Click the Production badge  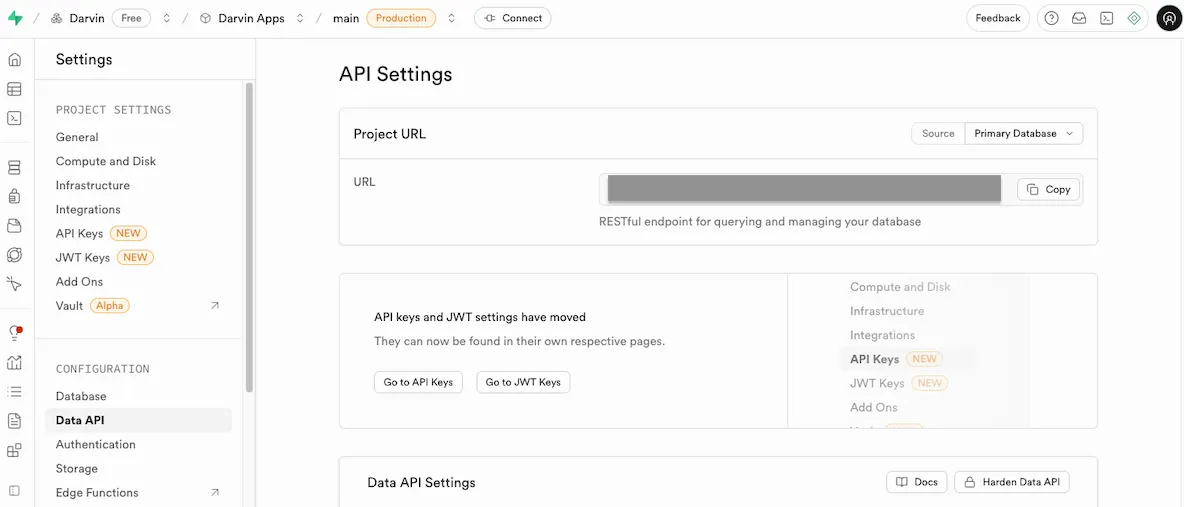[x=401, y=18]
